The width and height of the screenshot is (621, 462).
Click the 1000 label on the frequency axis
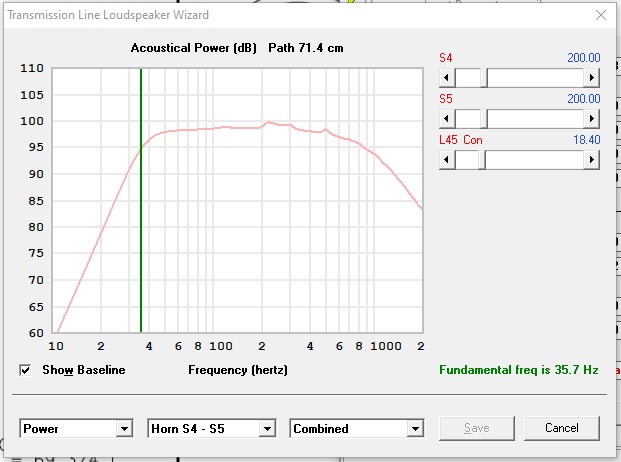pyautogui.click(x=386, y=346)
